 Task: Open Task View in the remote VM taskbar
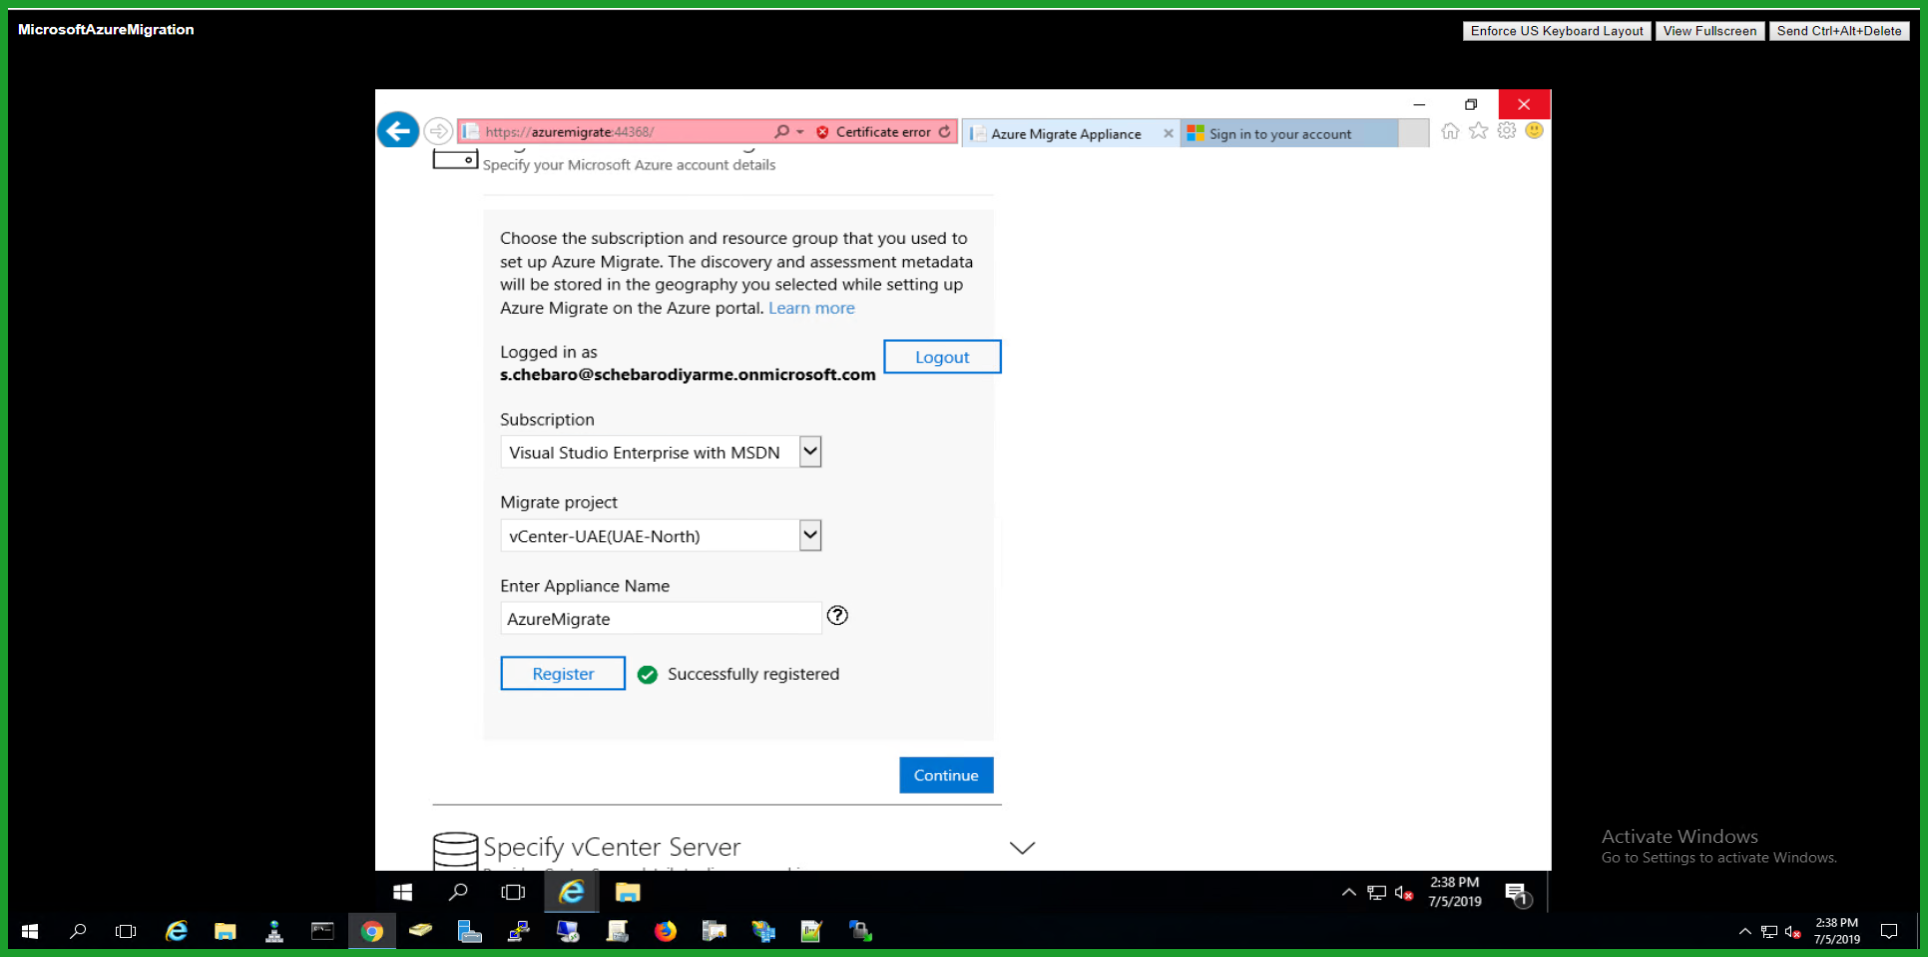point(513,892)
